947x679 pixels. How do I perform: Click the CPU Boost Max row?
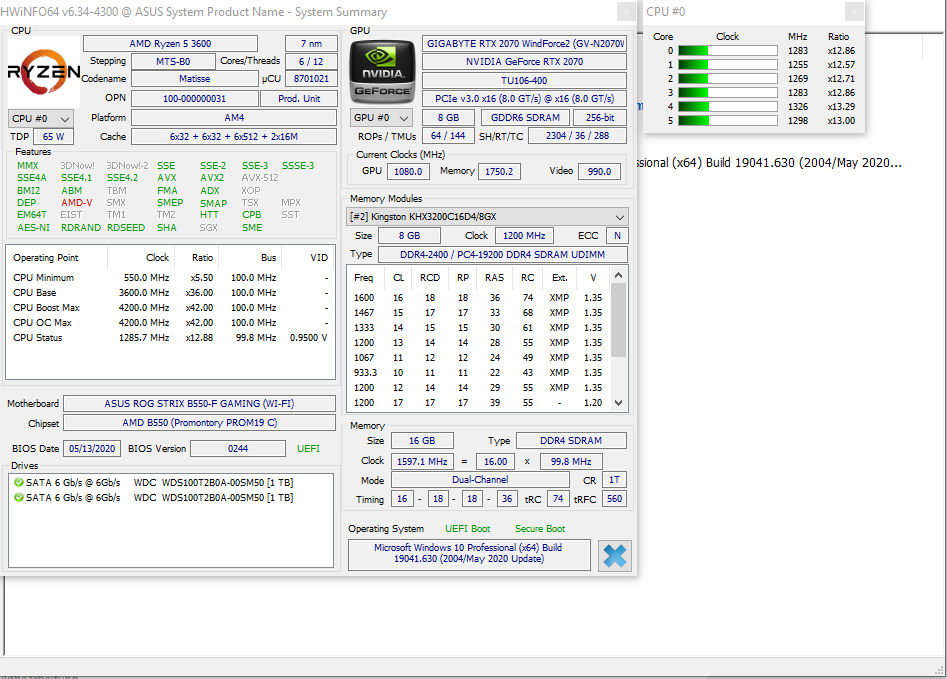170,307
